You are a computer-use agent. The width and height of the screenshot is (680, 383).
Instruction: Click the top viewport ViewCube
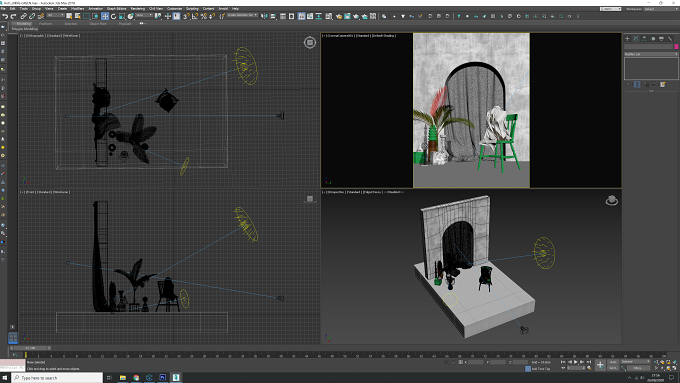point(310,43)
